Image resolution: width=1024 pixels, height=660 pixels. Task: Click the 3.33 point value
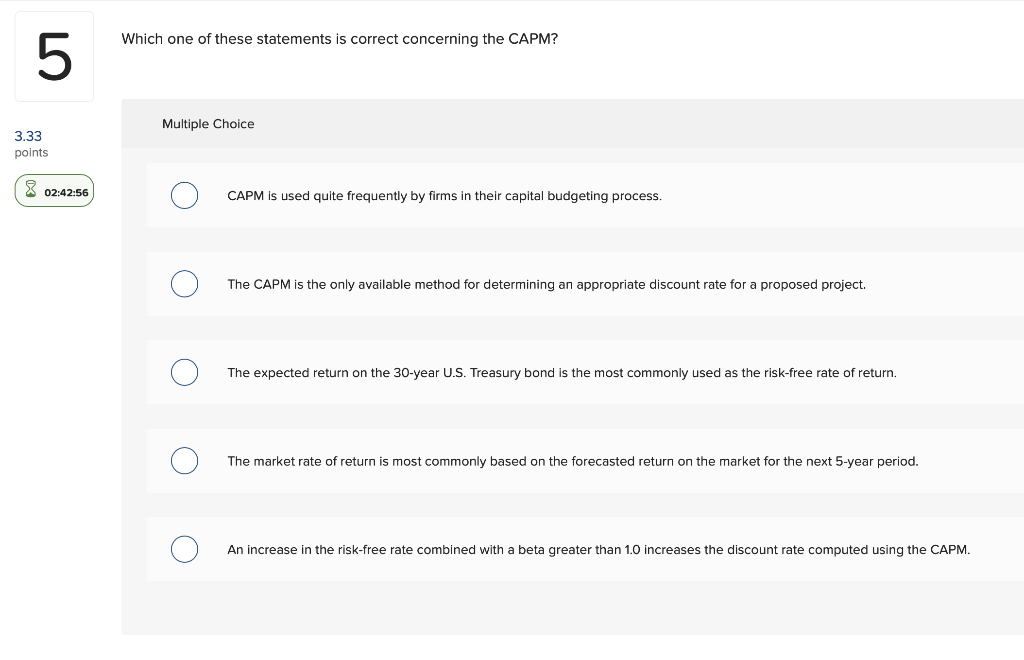point(28,135)
